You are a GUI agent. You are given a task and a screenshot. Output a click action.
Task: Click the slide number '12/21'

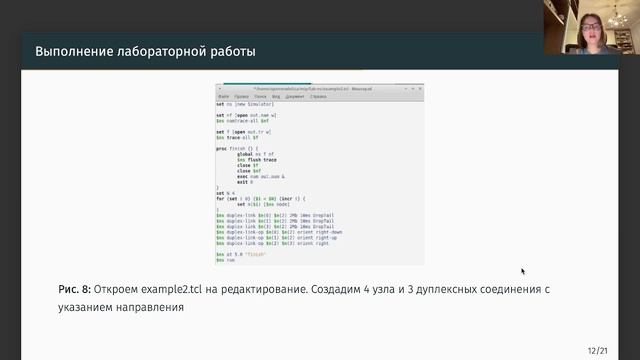tap(598, 351)
